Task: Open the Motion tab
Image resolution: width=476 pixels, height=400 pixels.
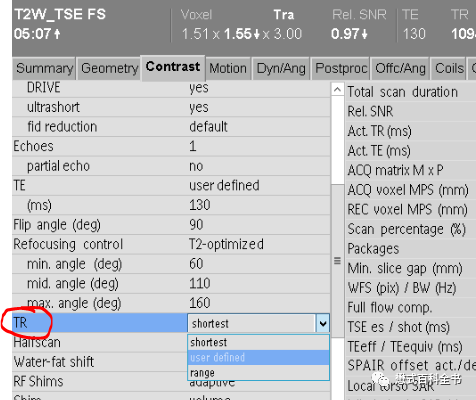Action: pos(228,68)
